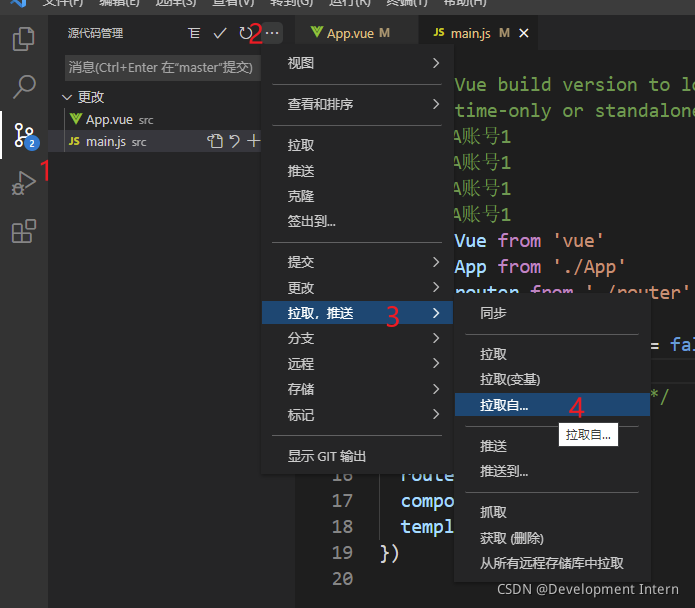
Task: Choose 显示 GIT 输出 menu entry
Action: point(357,456)
